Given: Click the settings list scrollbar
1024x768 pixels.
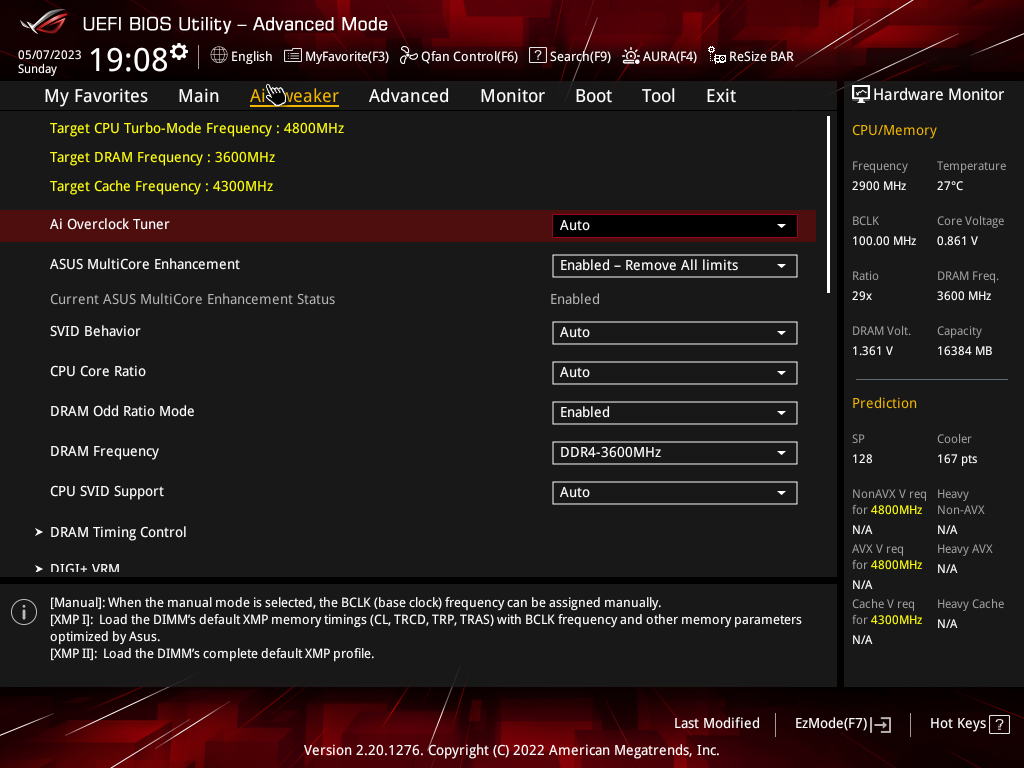Looking at the screenshot, I should click(829, 204).
